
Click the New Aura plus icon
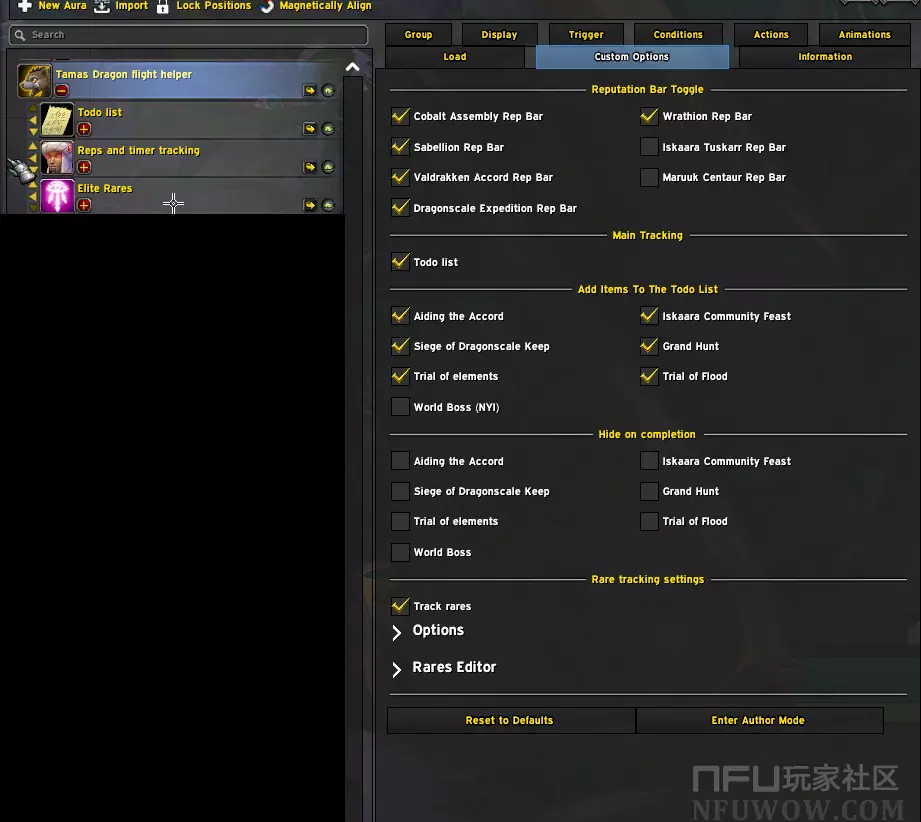[x=25, y=6]
